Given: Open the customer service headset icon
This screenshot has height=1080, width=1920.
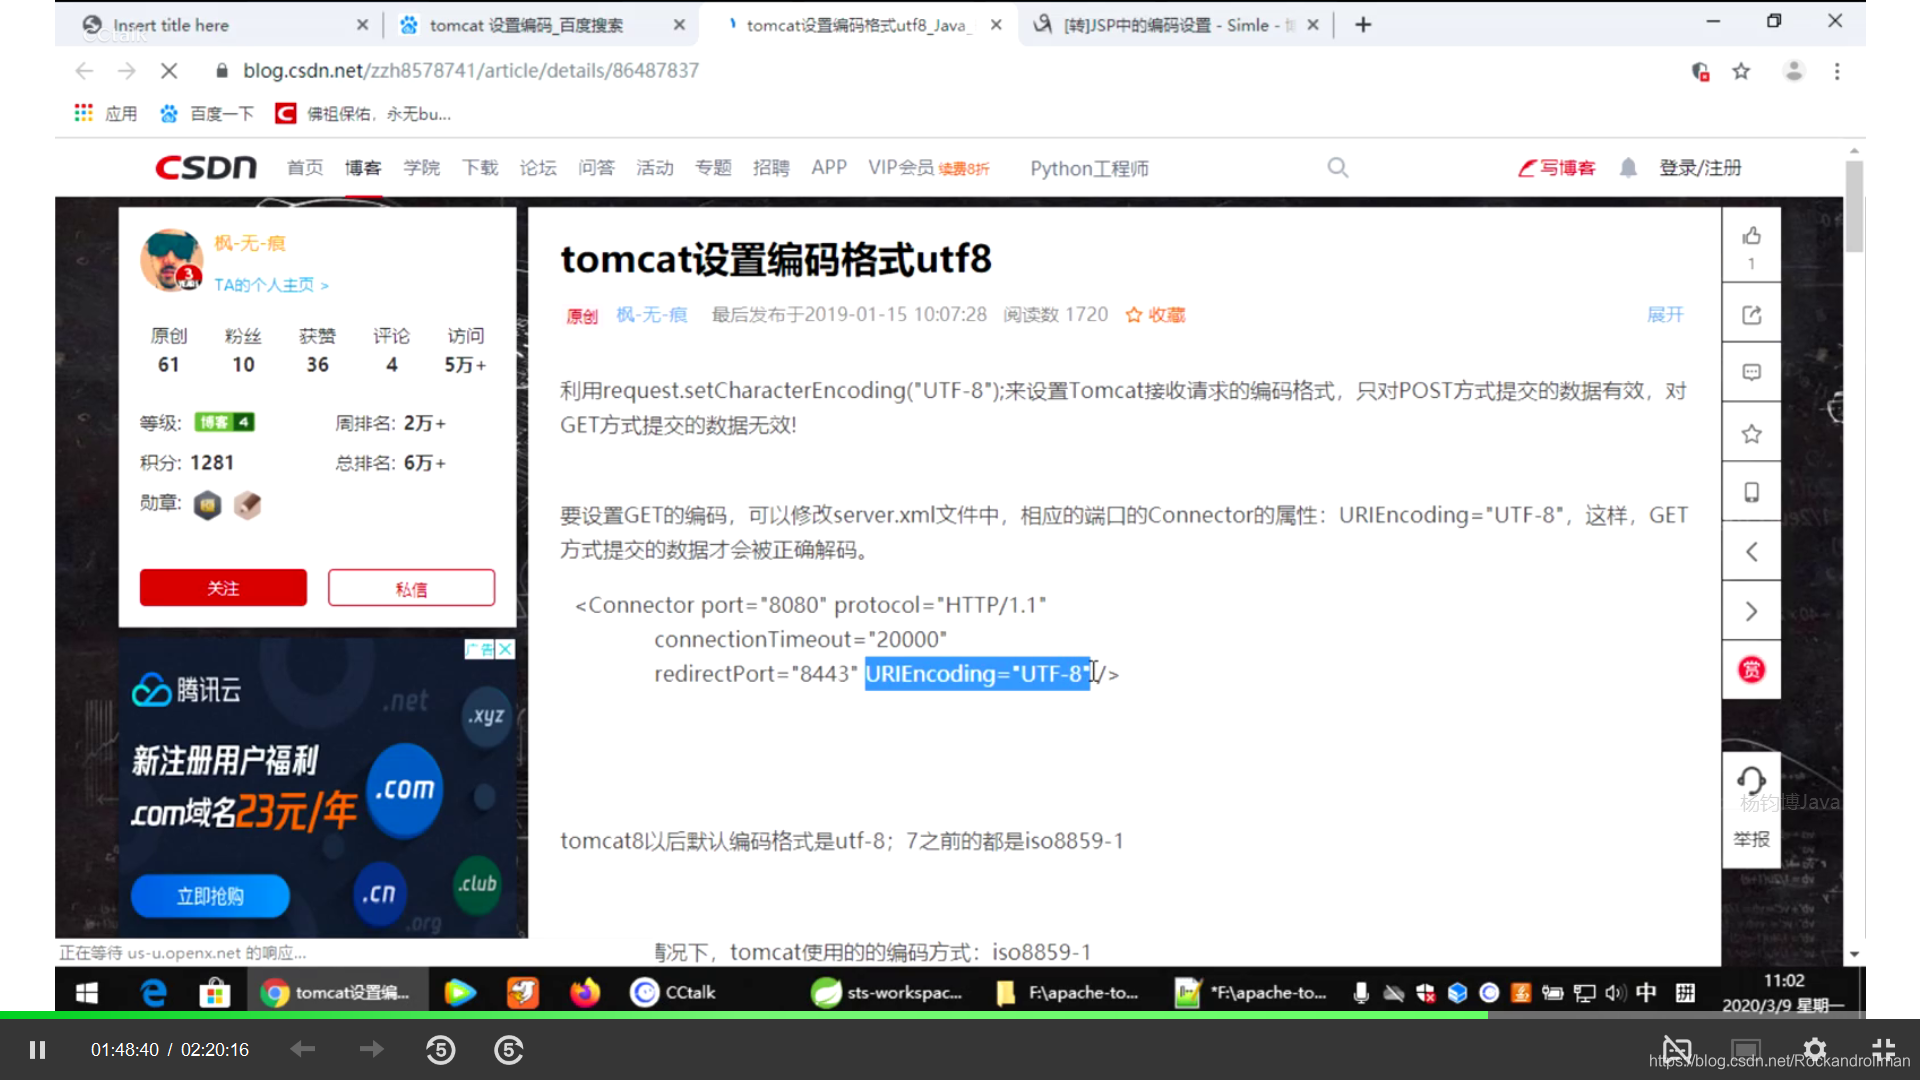Looking at the screenshot, I should (x=1751, y=779).
